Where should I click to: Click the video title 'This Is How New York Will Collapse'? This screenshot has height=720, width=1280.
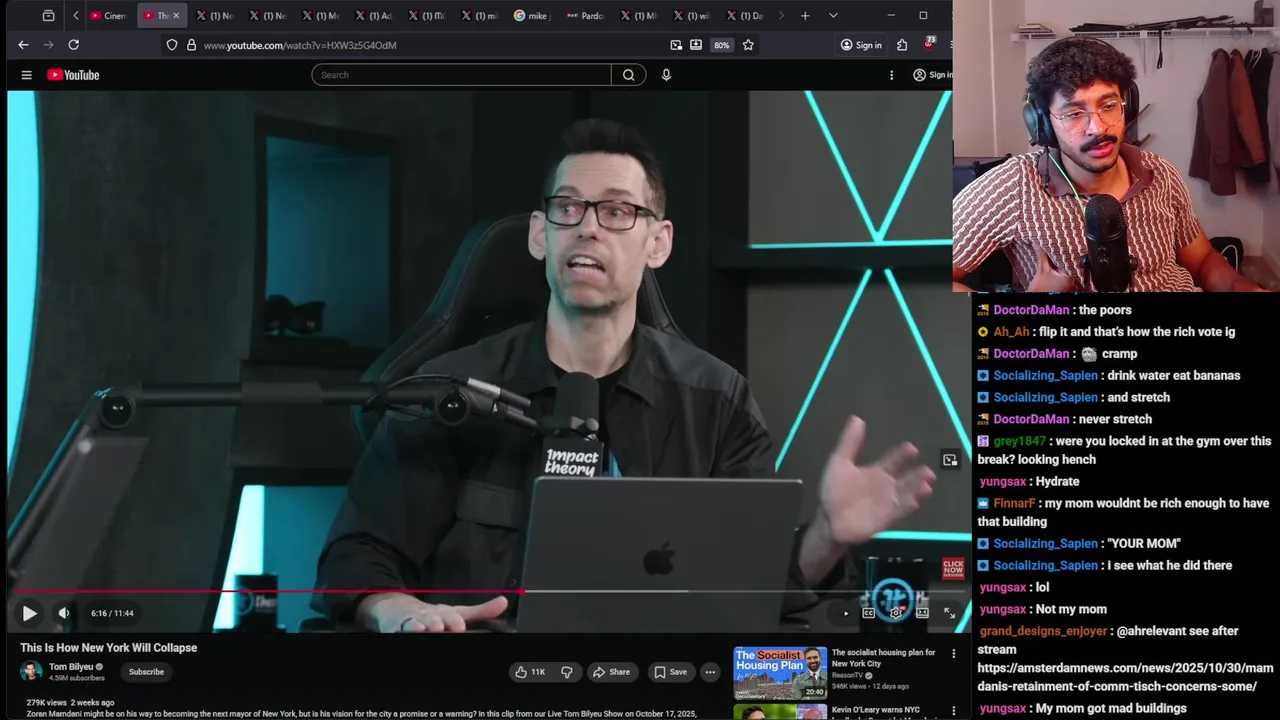[109, 648]
